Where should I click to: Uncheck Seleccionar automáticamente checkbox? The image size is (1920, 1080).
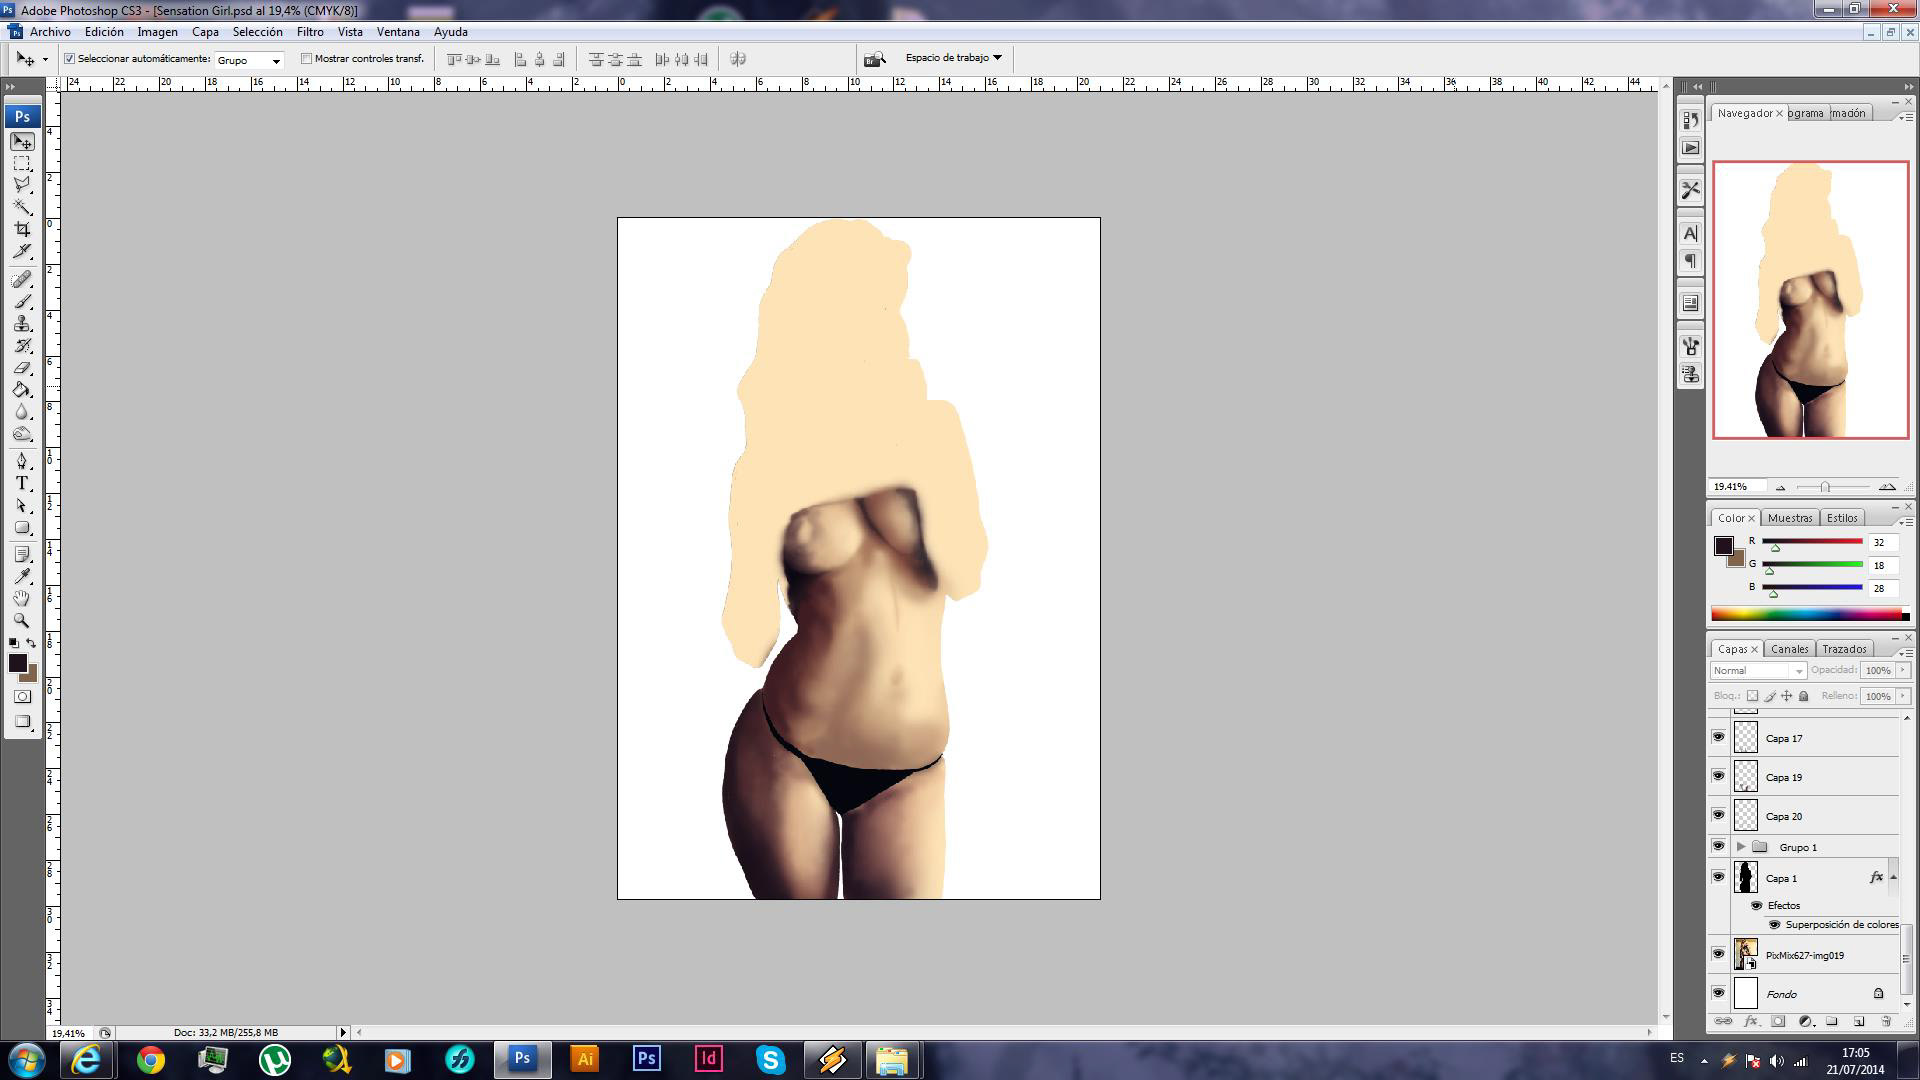point(70,59)
